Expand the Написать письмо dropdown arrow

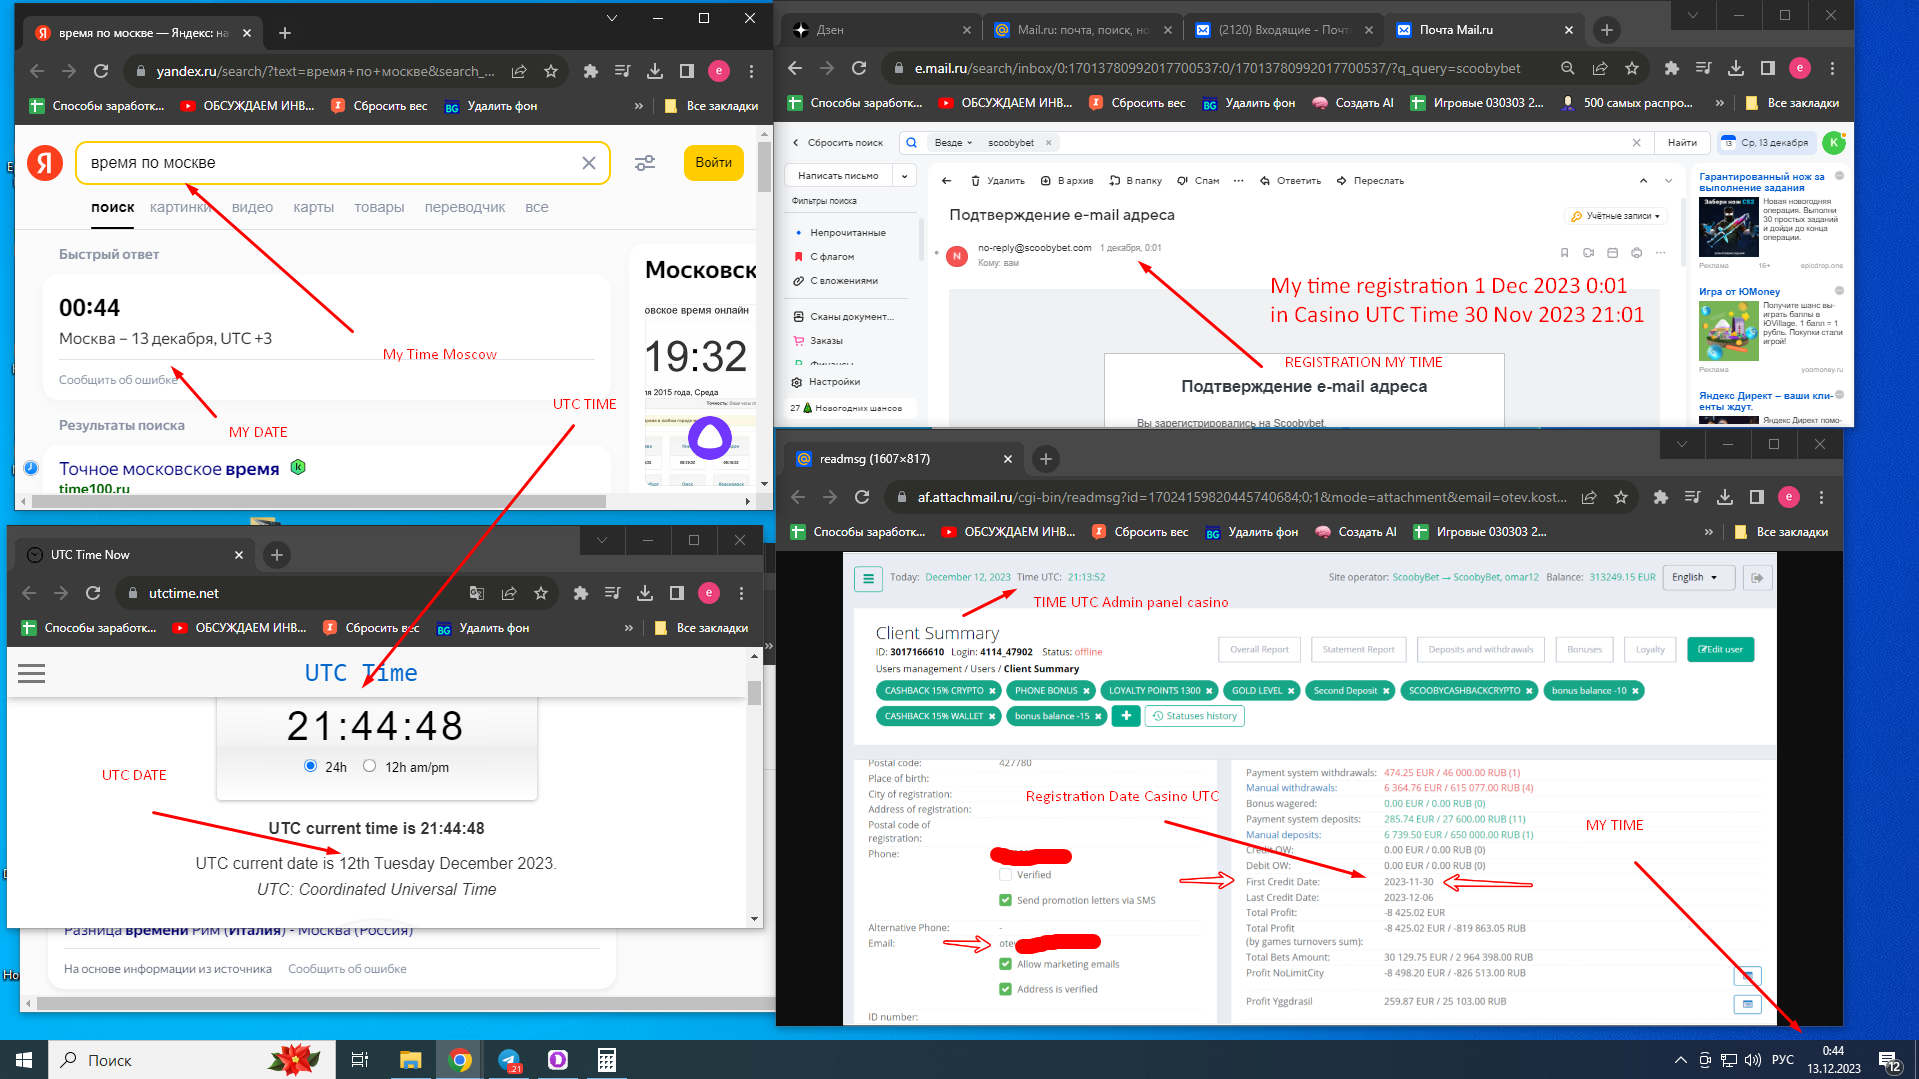904,176
